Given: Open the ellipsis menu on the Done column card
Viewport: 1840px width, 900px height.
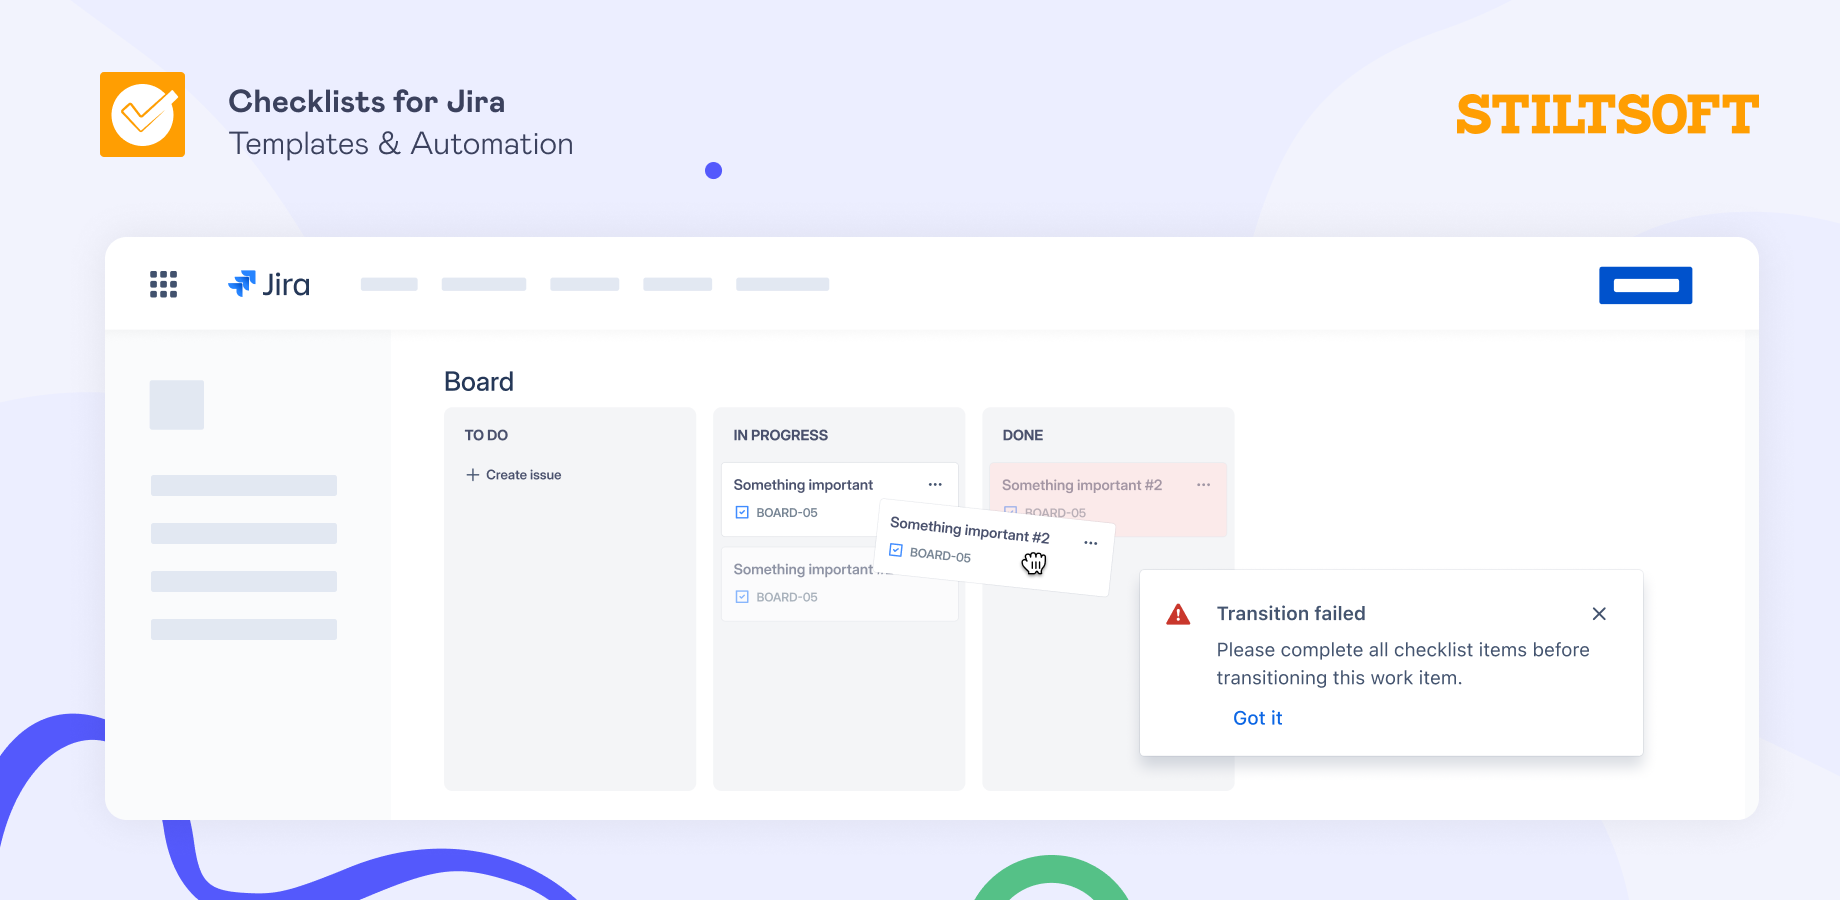Looking at the screenshot, I should point(1203,484).
